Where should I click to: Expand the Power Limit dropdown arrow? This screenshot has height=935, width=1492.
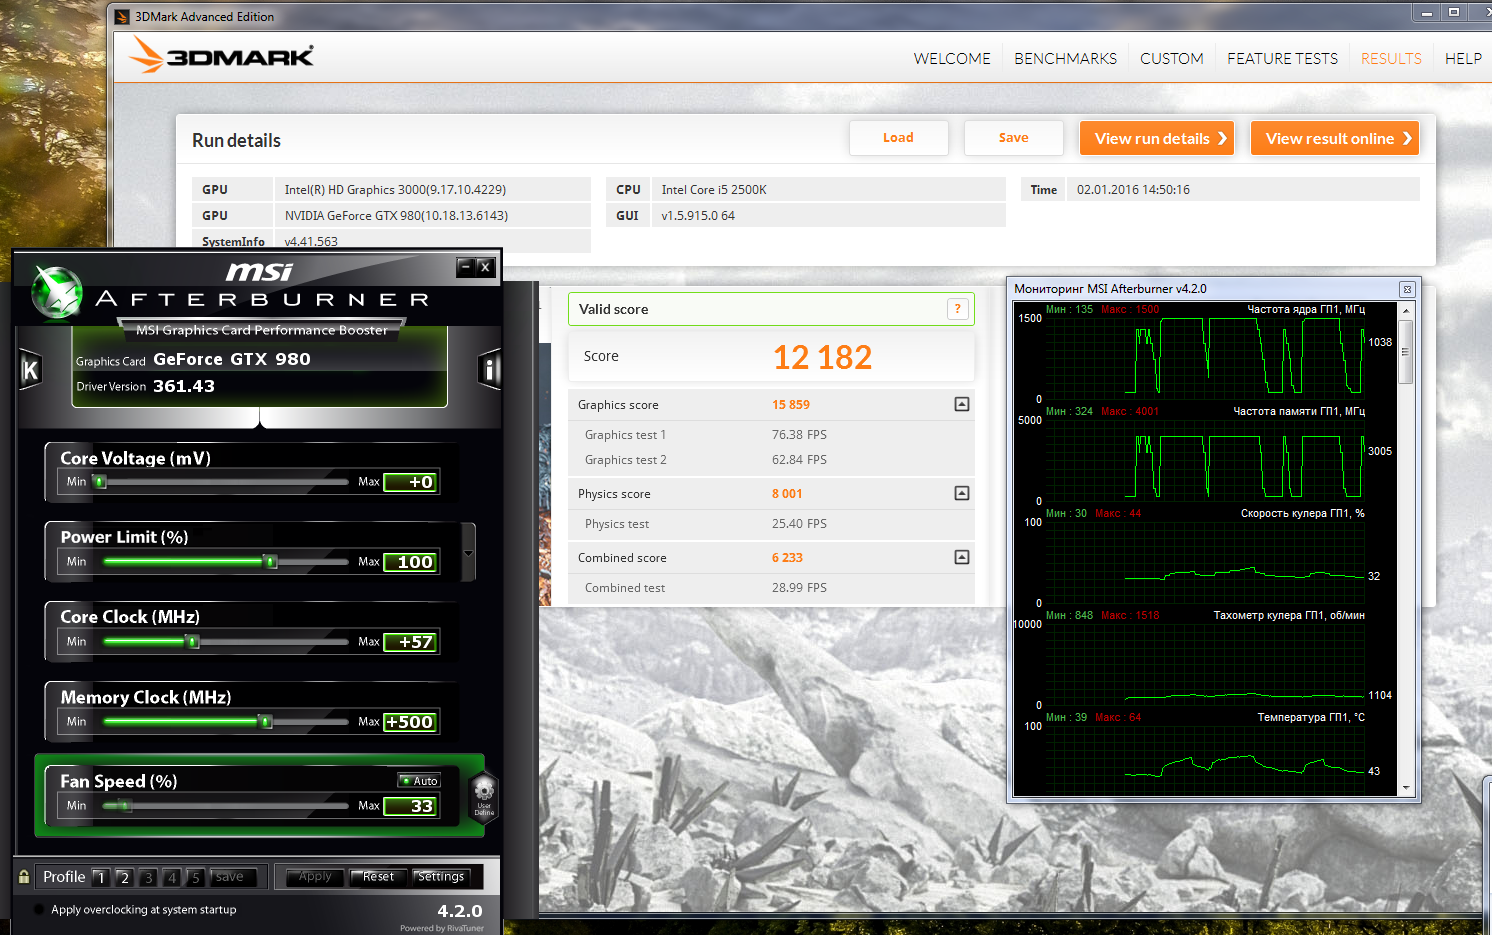(468, 553)
